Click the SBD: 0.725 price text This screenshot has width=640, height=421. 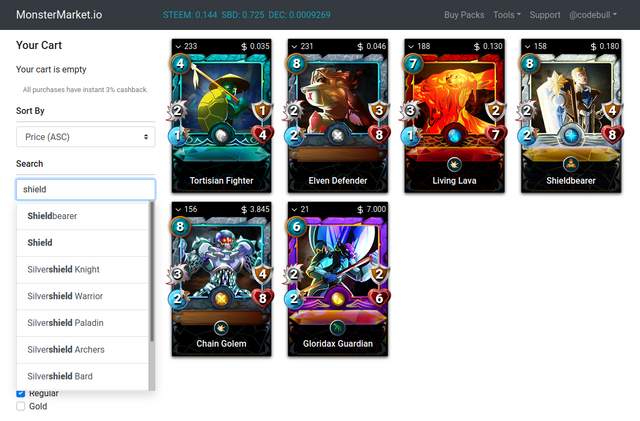pos(243,15)
